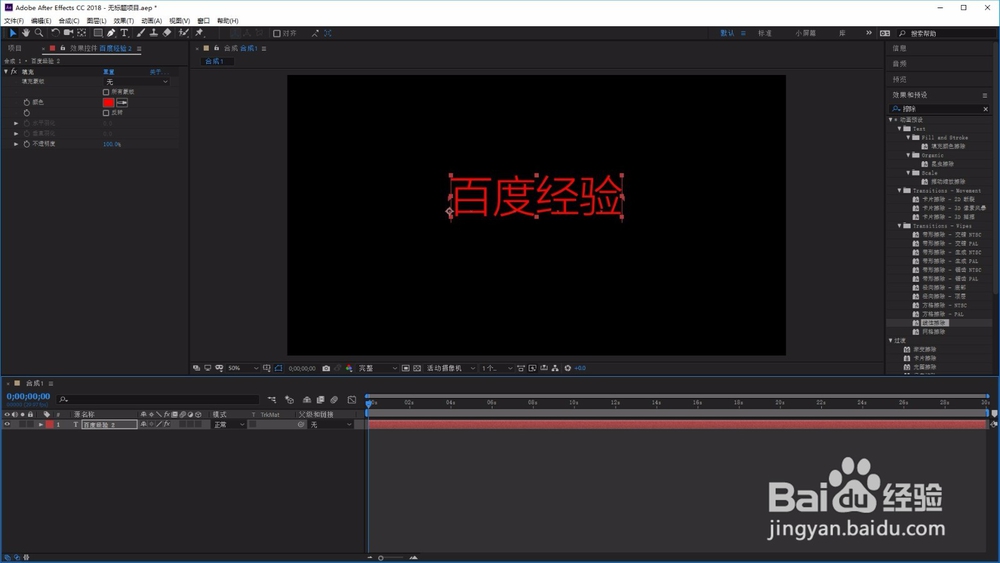Select the Pan Behind anchor point tool
This screenshot has height=563, width=1000.
pyautogui.click(x=82, y=33)
